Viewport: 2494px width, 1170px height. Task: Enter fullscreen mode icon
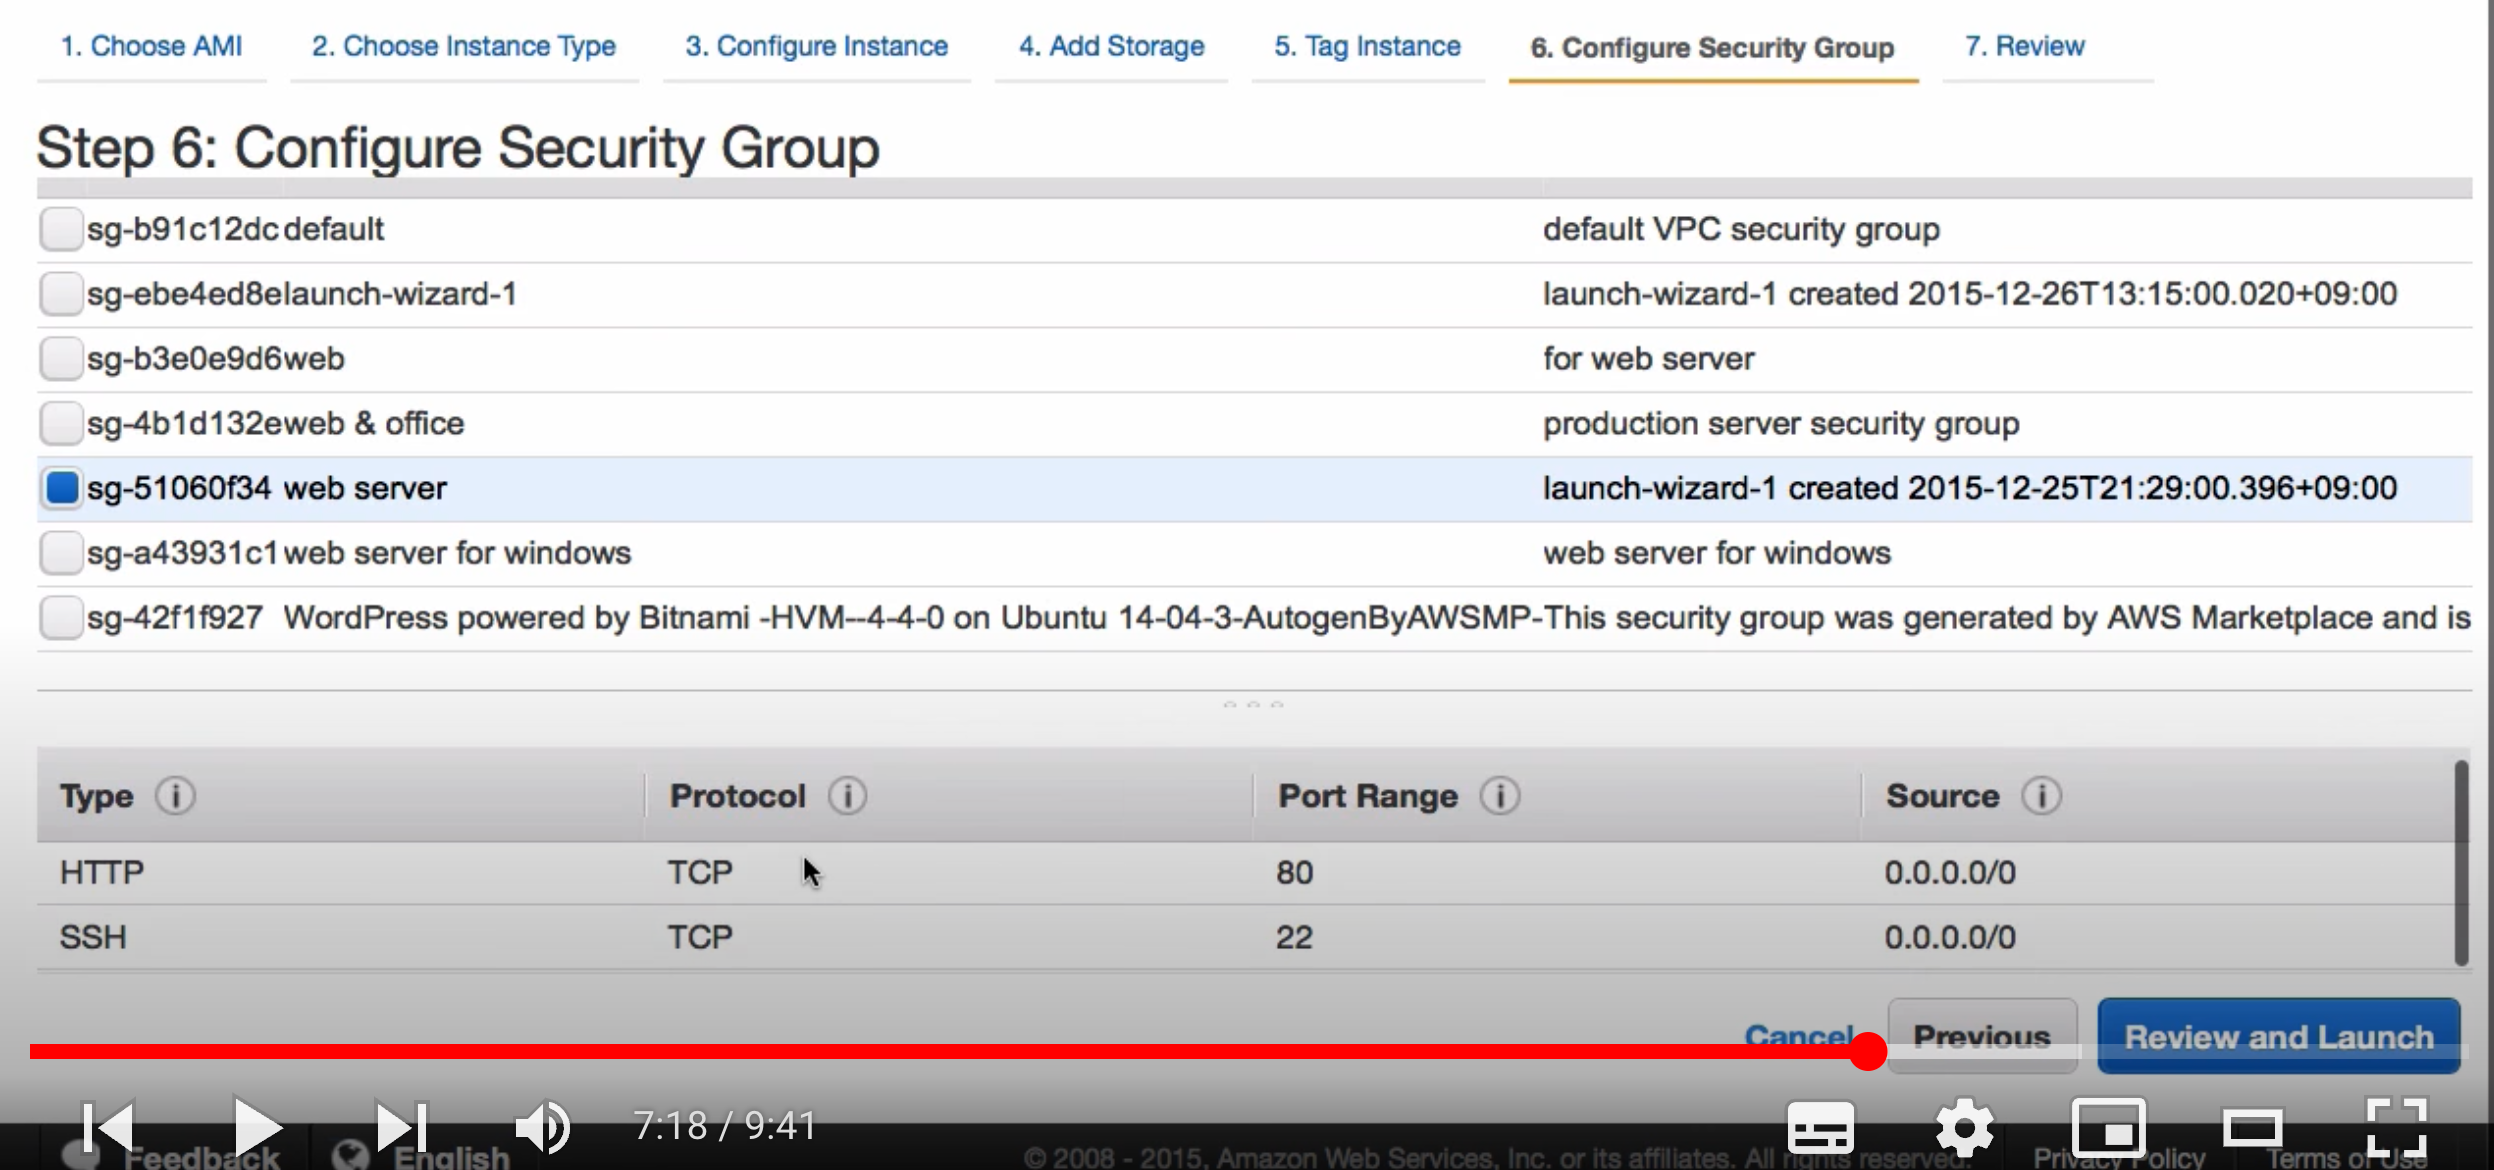coord(2396,1126)
